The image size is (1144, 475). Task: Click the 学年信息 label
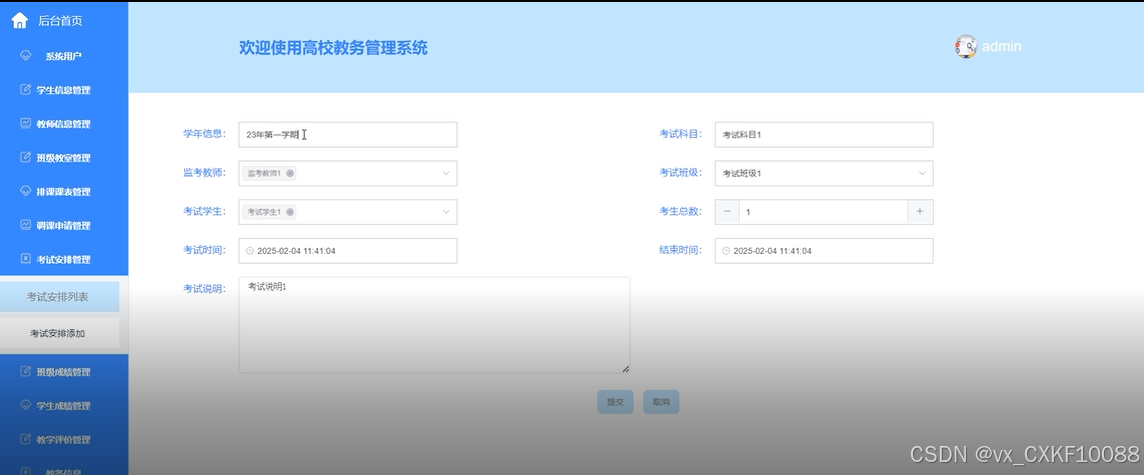pos(204,134)
